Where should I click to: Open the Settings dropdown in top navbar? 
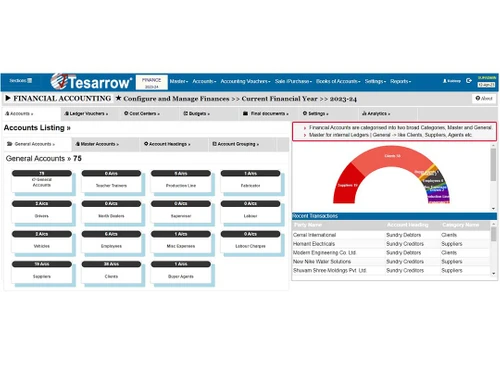[x=375, y=81]
